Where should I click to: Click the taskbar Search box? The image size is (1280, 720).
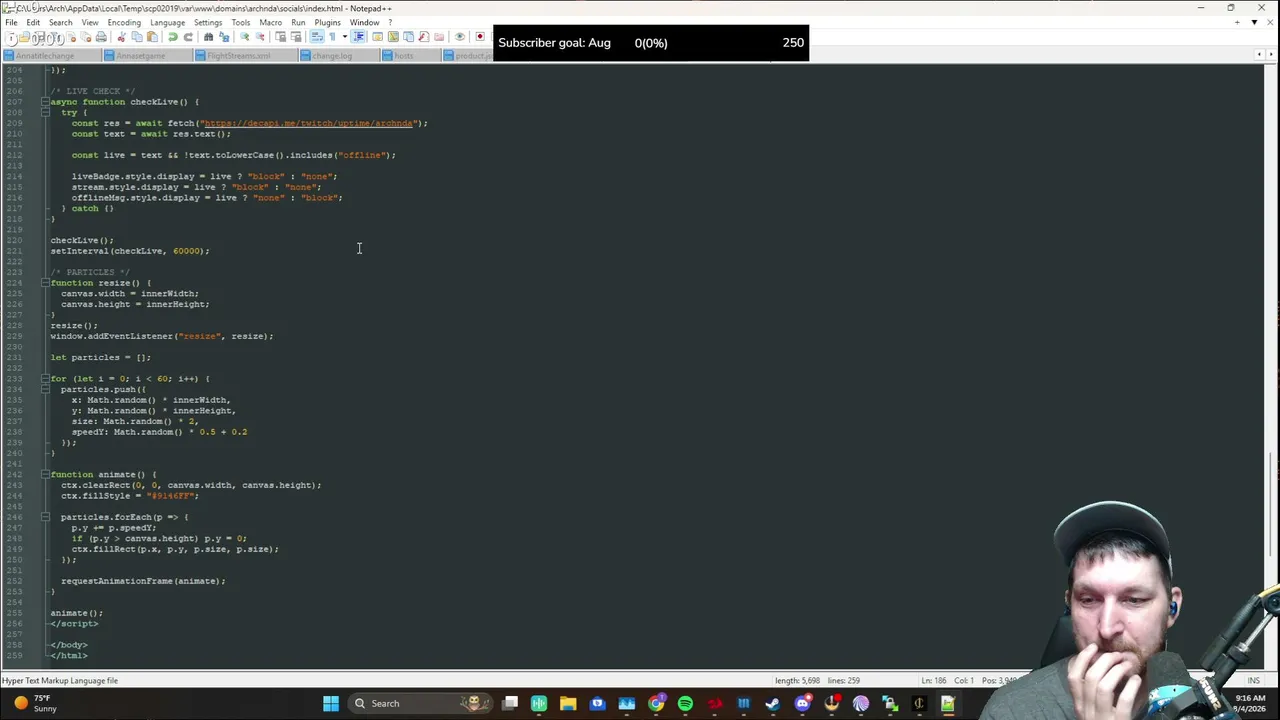[420, 703]
